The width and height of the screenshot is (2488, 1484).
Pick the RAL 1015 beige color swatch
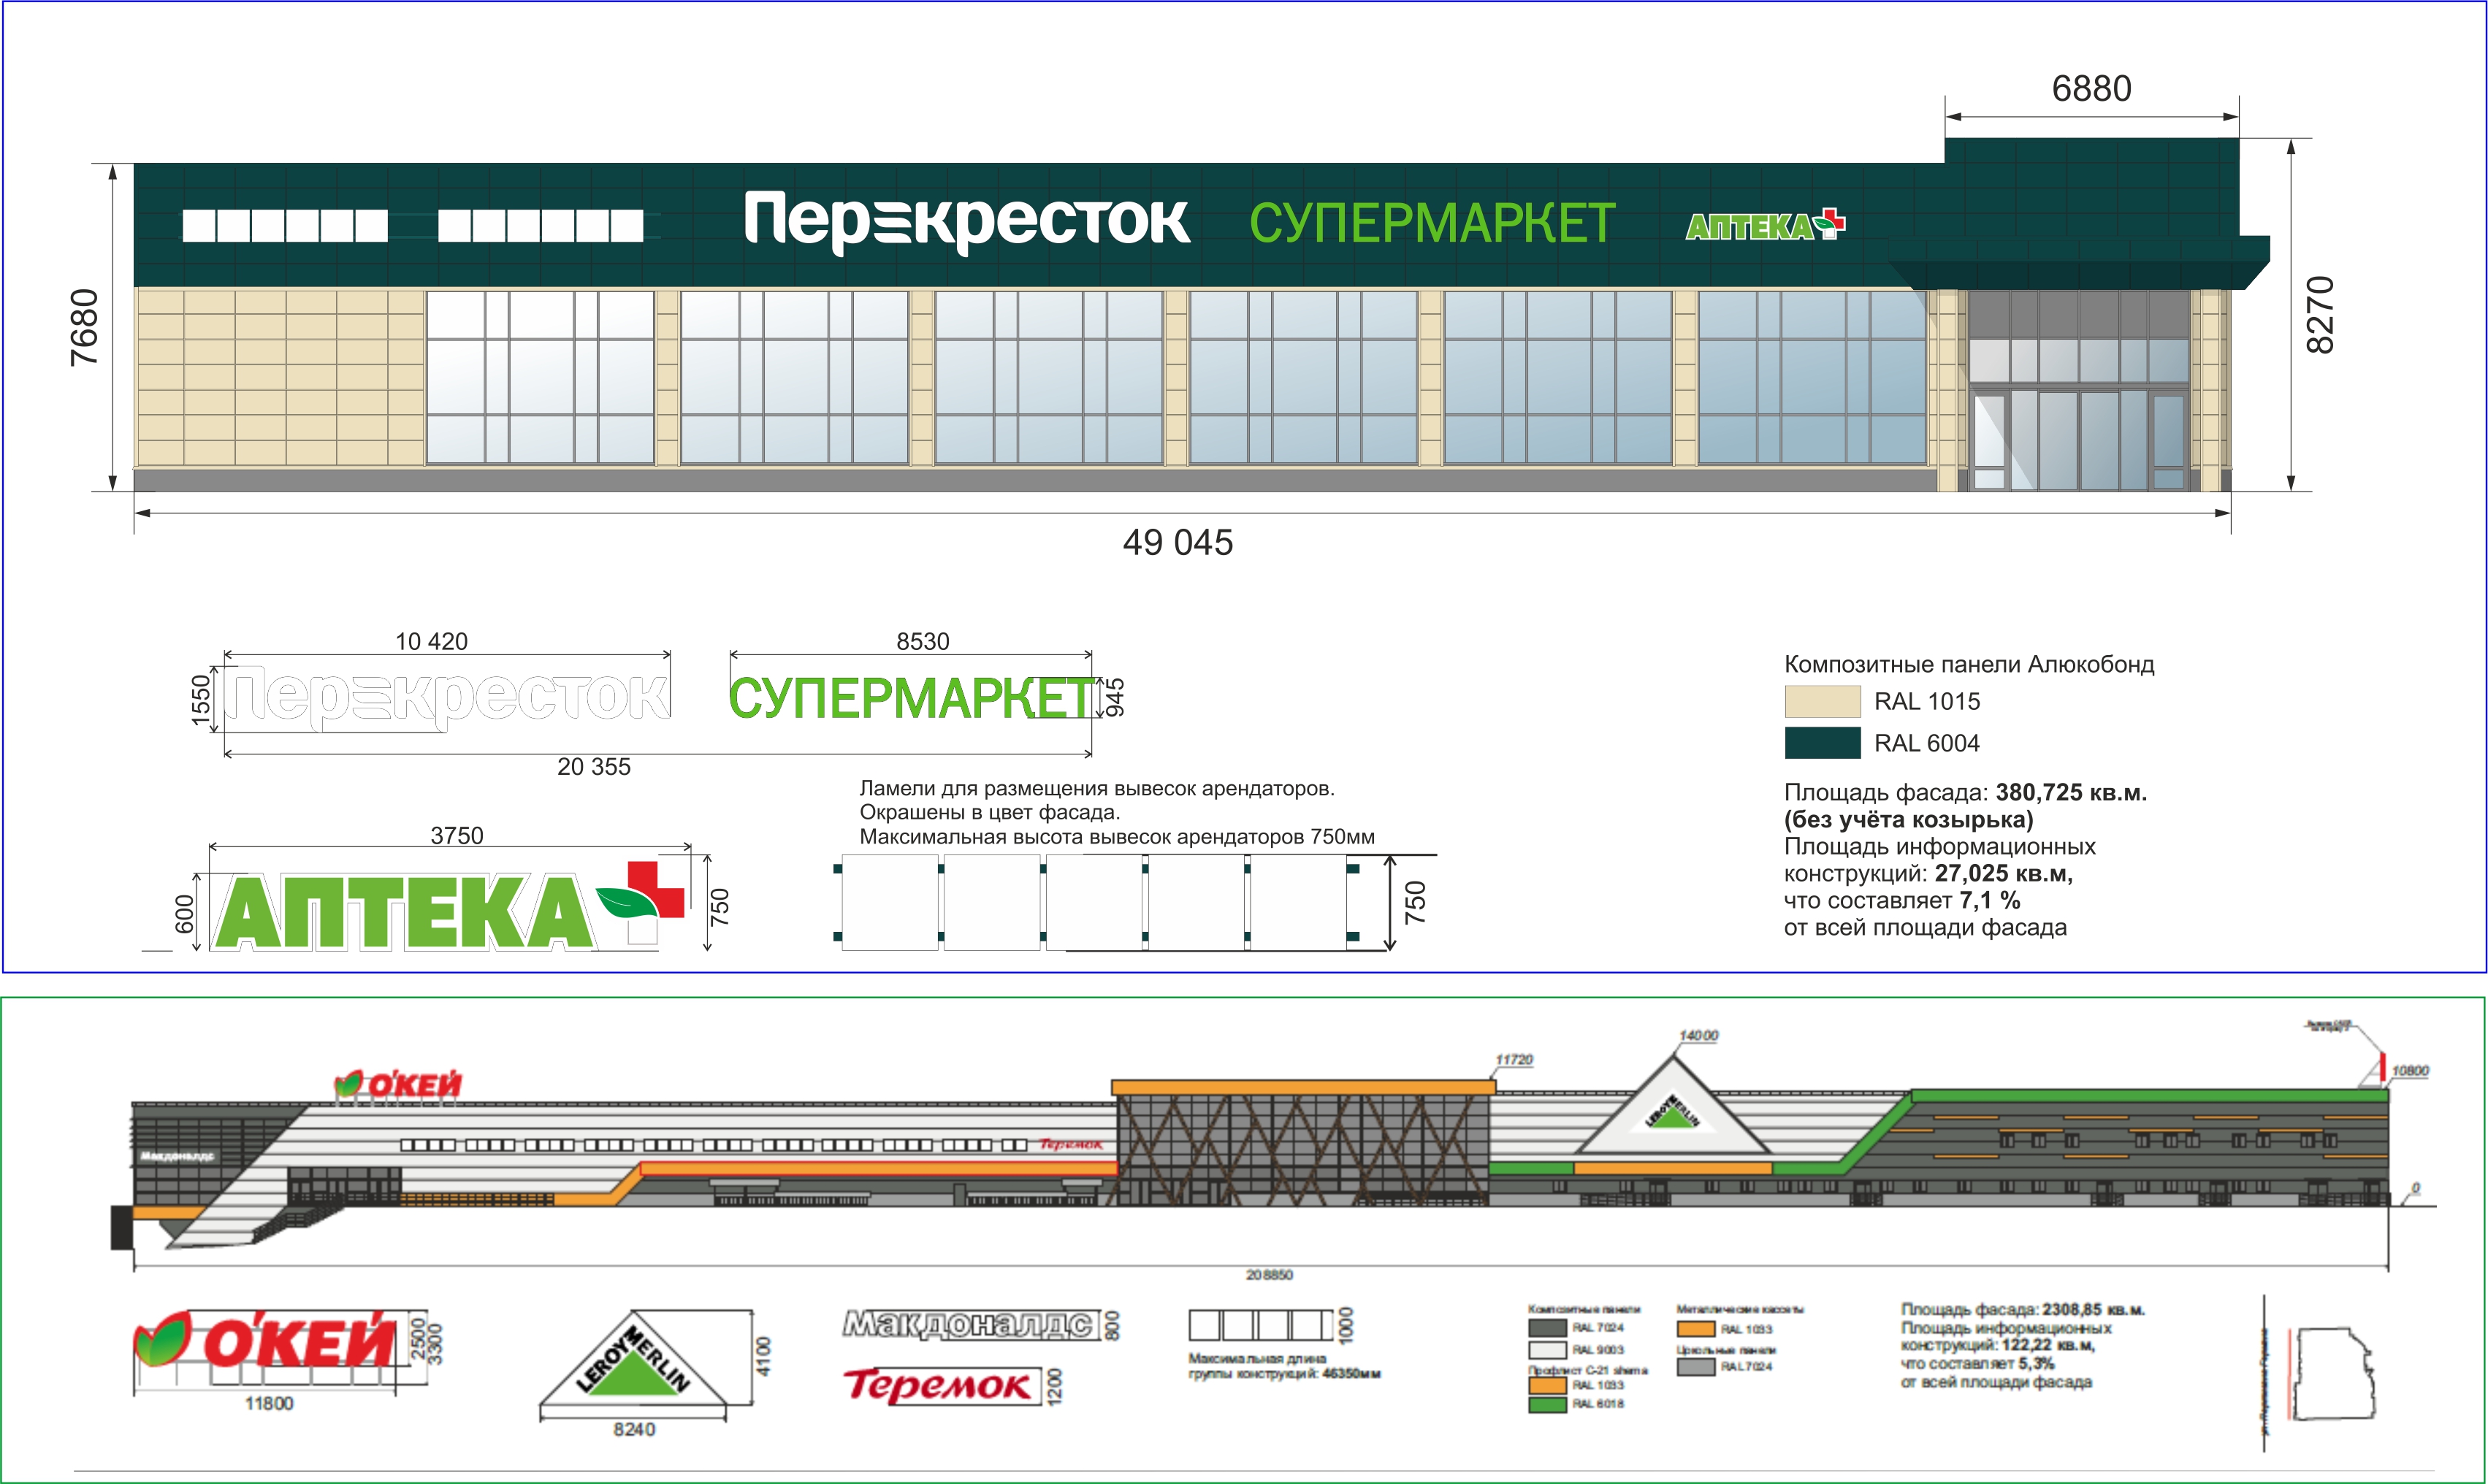pos(1822,702)
